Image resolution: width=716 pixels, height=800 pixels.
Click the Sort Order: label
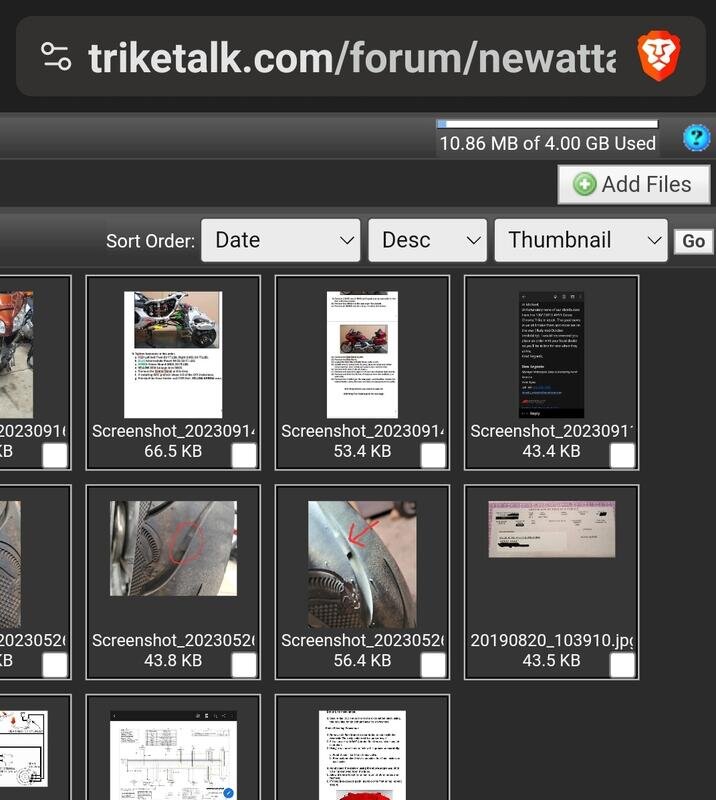pos(151,241)
